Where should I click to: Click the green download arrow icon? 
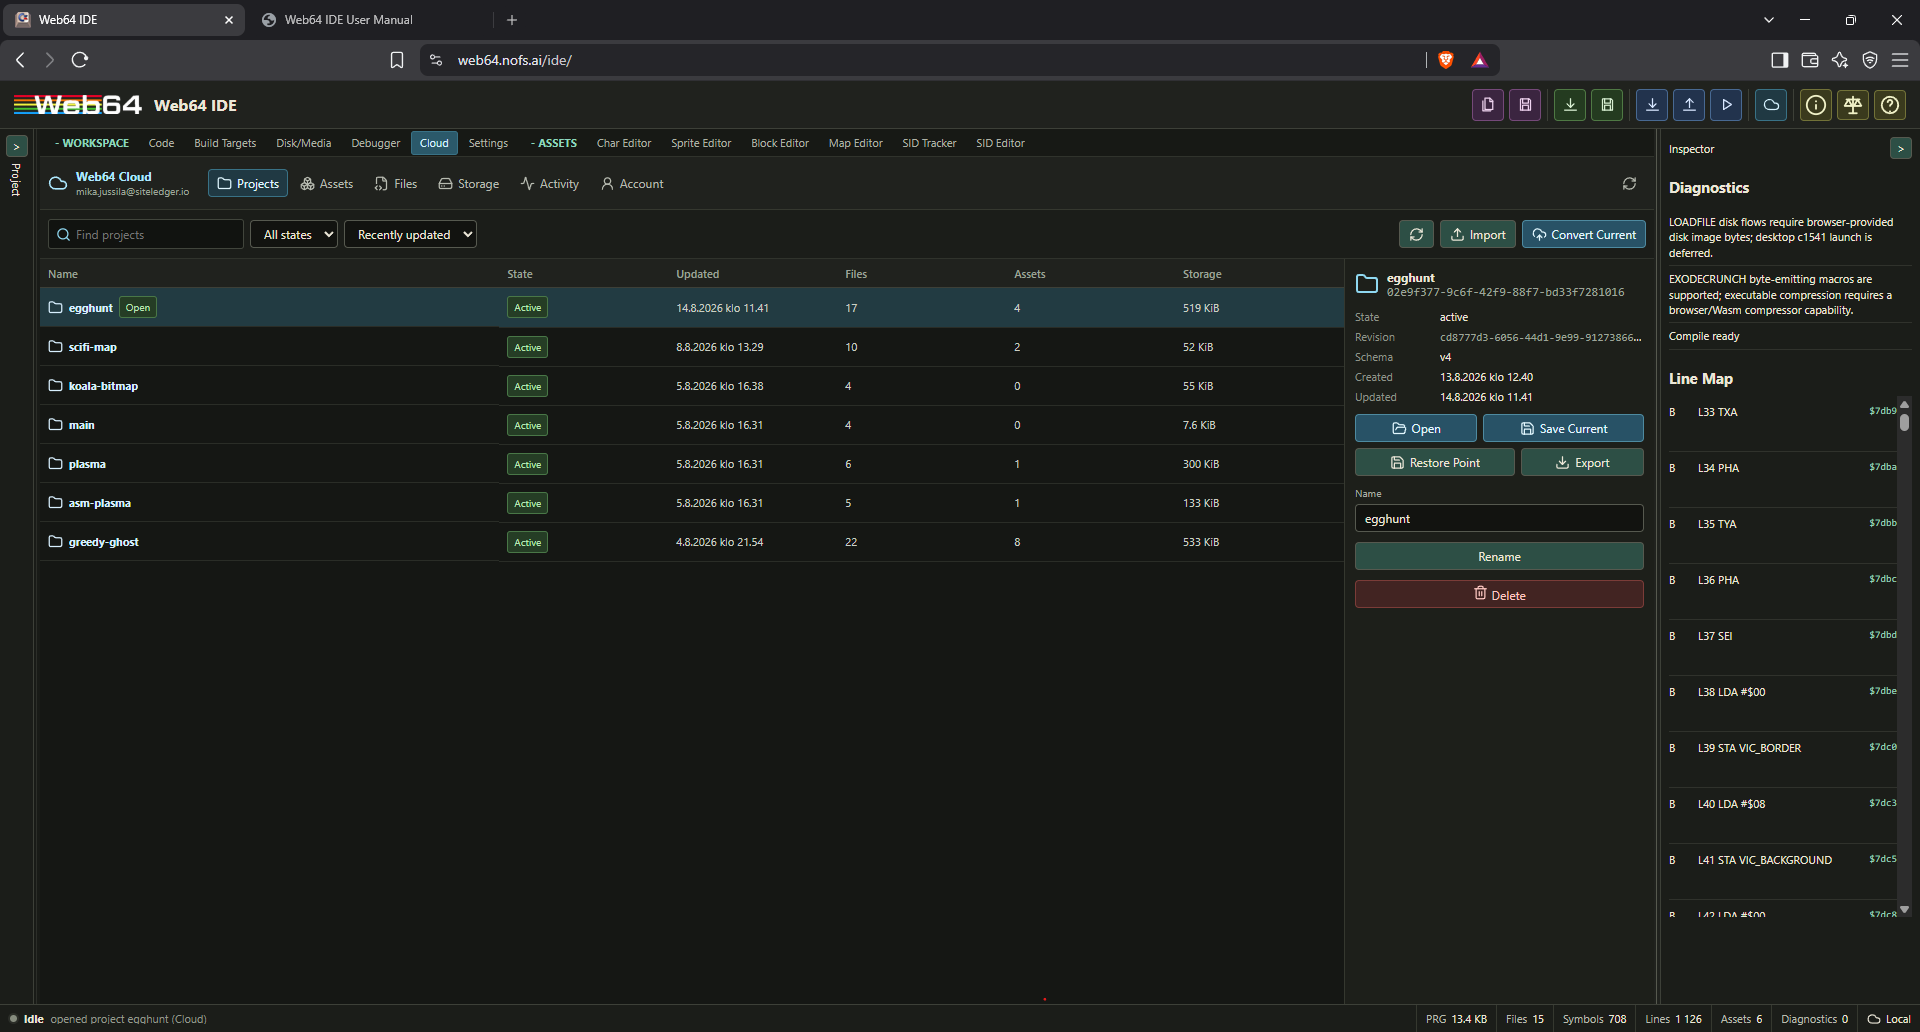click(1570, 105)
